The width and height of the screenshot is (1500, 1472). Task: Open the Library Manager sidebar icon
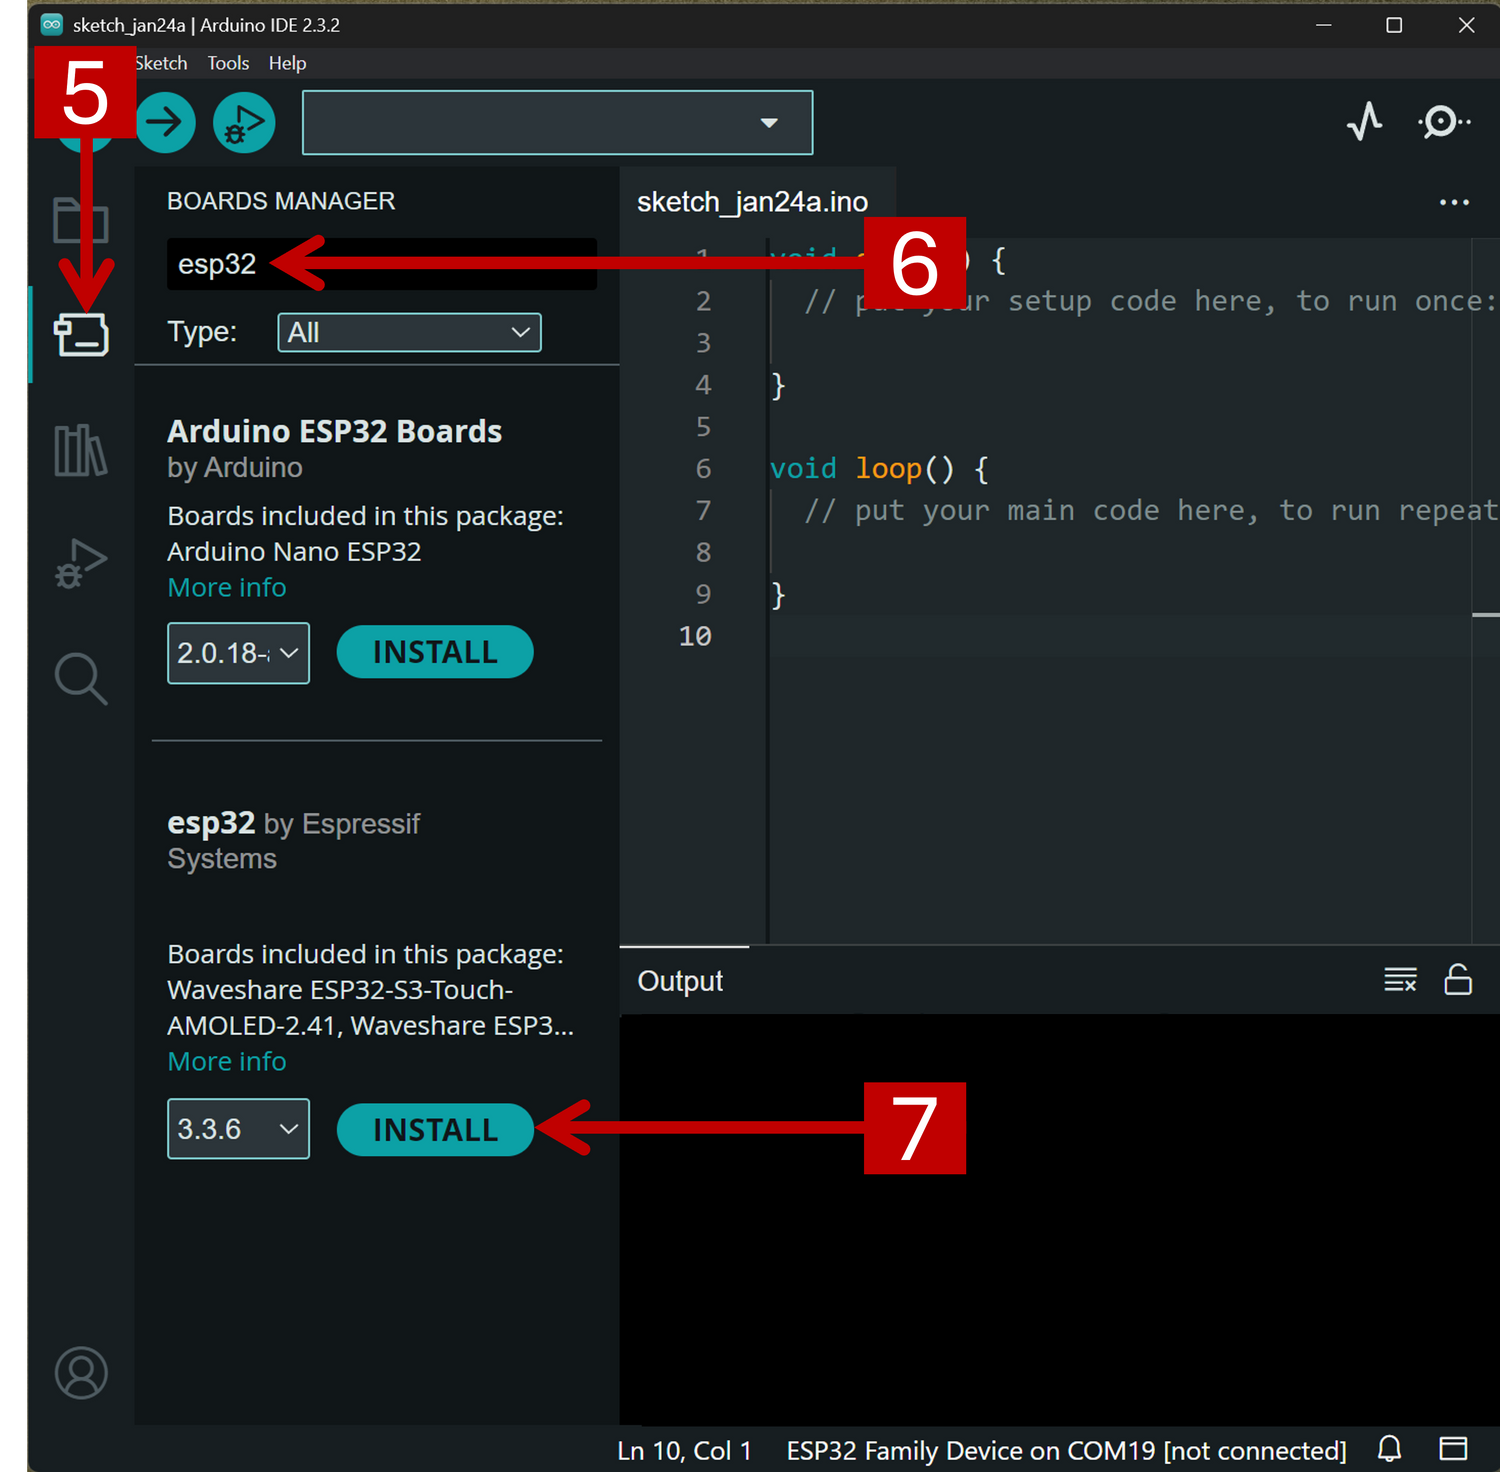pos(81,450)
